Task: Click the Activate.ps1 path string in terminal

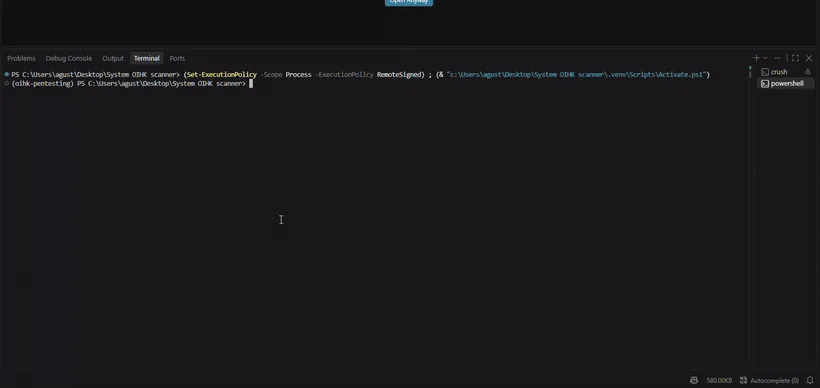Action: click(x=576, y=75)
